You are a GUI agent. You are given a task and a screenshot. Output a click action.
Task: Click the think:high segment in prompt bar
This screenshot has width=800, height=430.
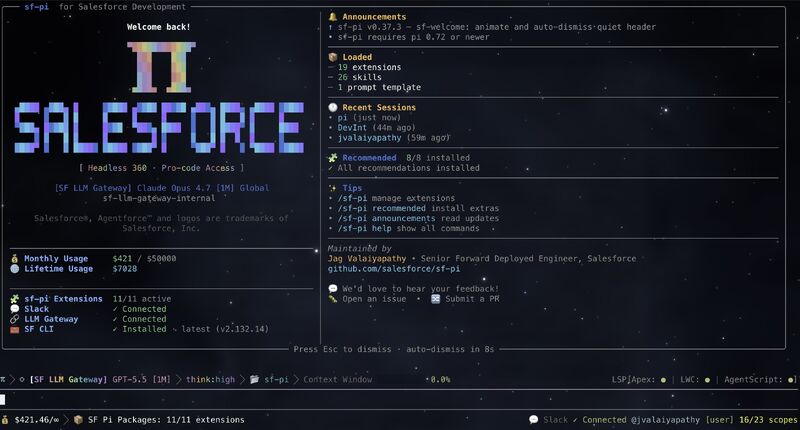point(210,380)
